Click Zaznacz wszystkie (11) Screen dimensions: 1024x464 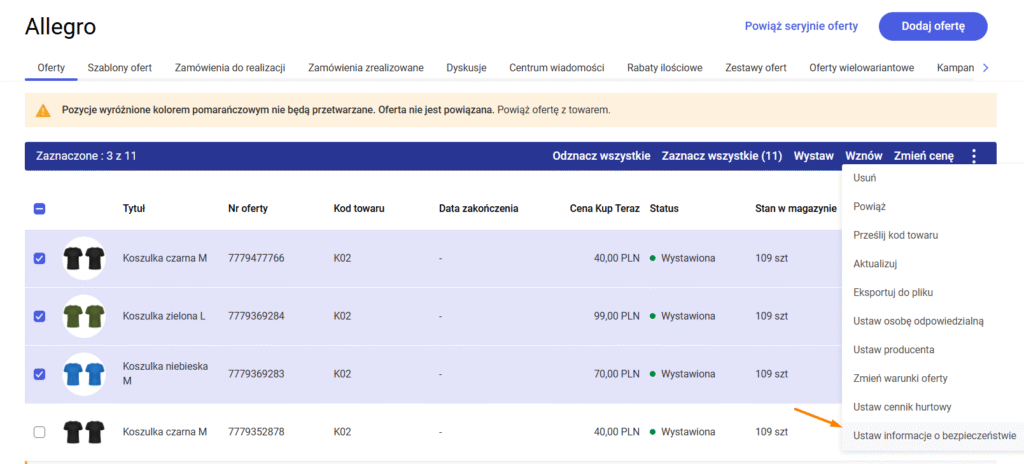click(x=722, y=156)
